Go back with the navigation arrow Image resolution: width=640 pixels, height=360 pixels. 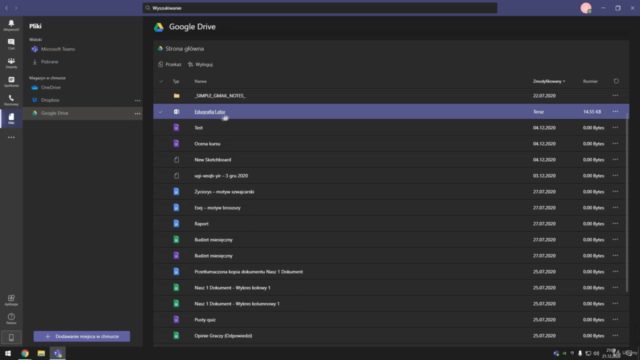point(7,8)
